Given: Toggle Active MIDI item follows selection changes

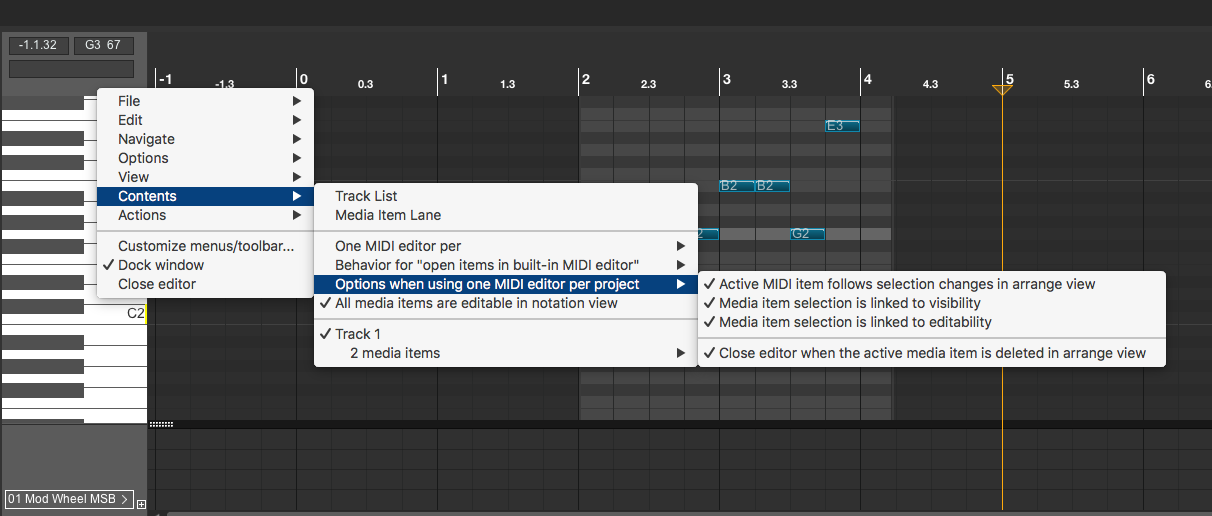Looking at the screenshot, I should (x=907, y=284).
